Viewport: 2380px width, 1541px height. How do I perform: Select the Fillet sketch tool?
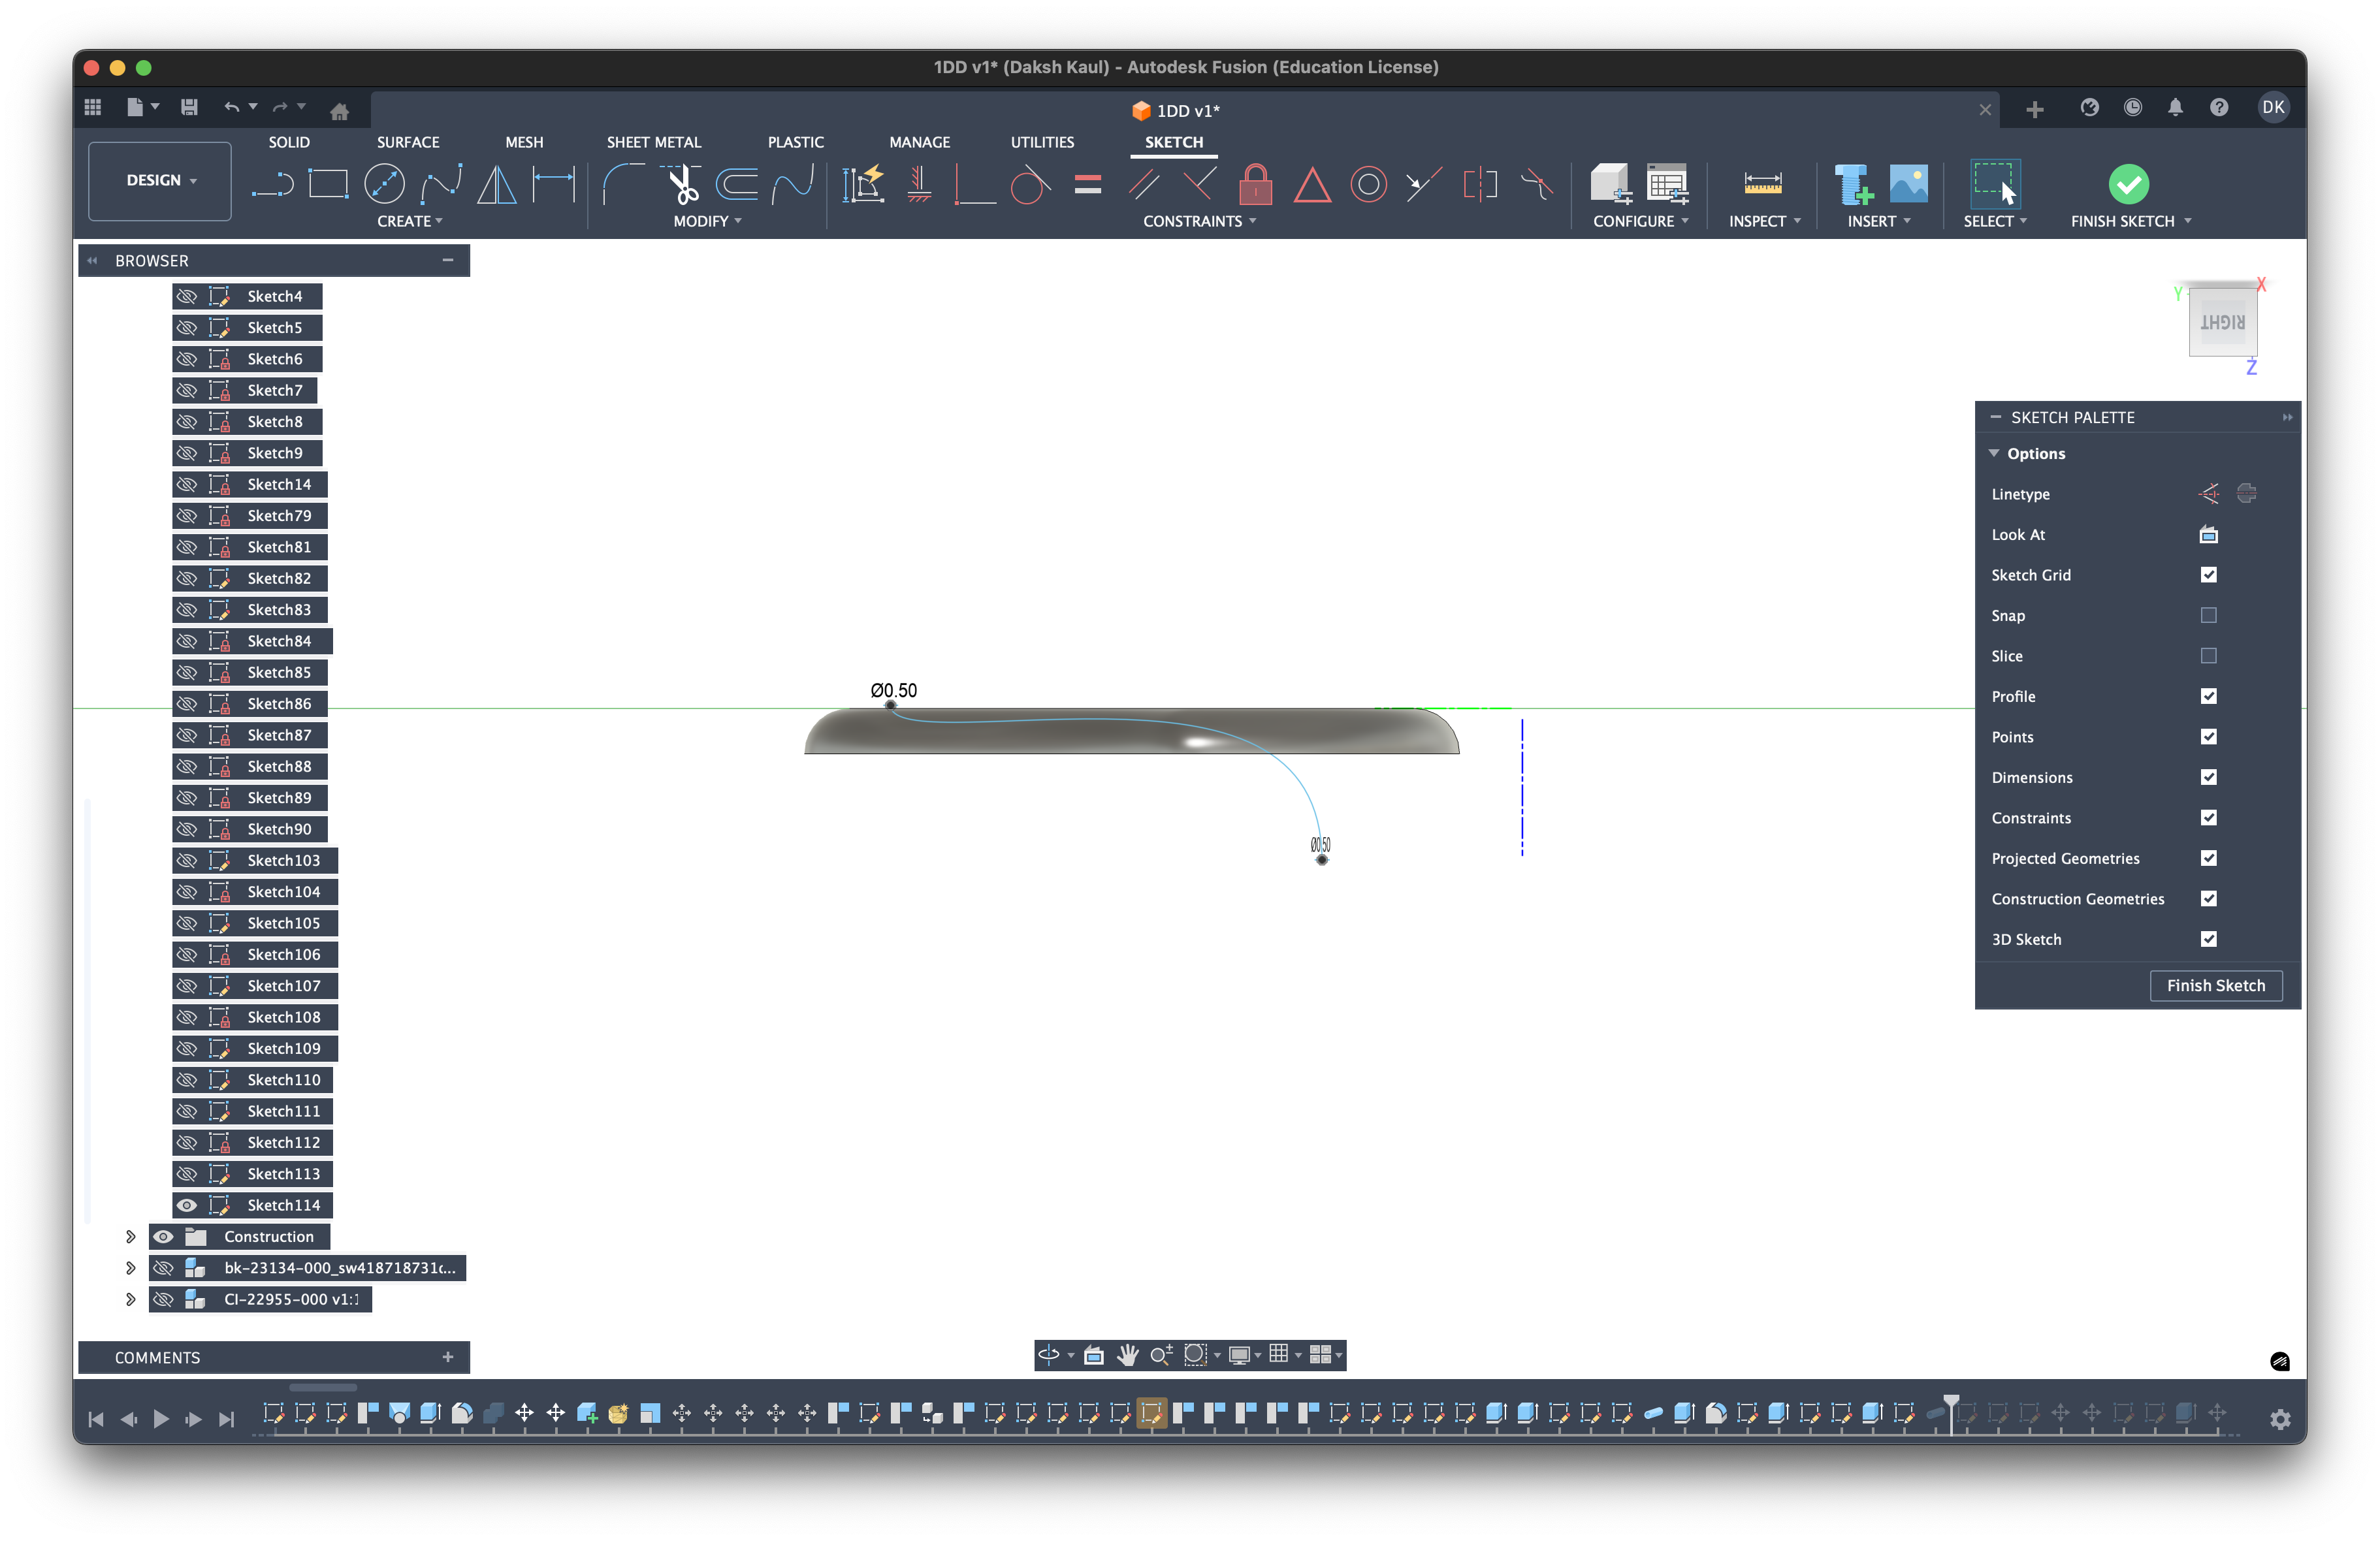coord(622,185)
